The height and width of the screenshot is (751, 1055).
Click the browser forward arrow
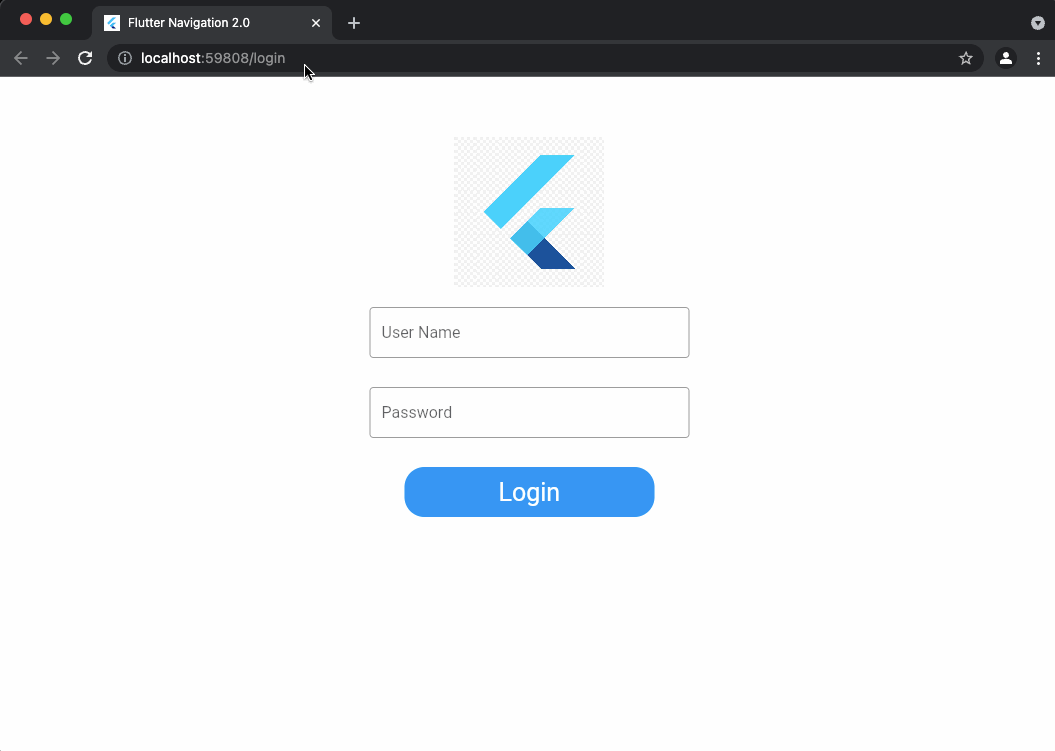(53, 59)
